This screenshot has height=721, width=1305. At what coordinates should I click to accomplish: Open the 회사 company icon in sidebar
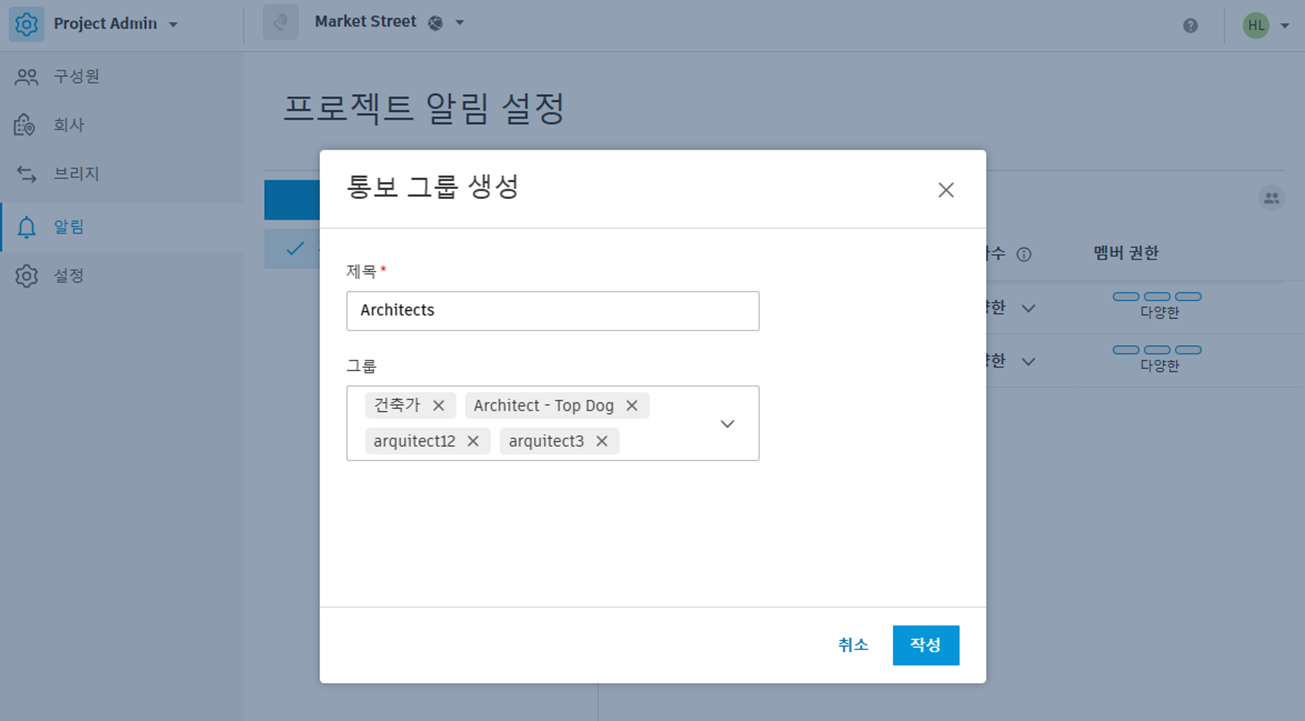(28, 124)
